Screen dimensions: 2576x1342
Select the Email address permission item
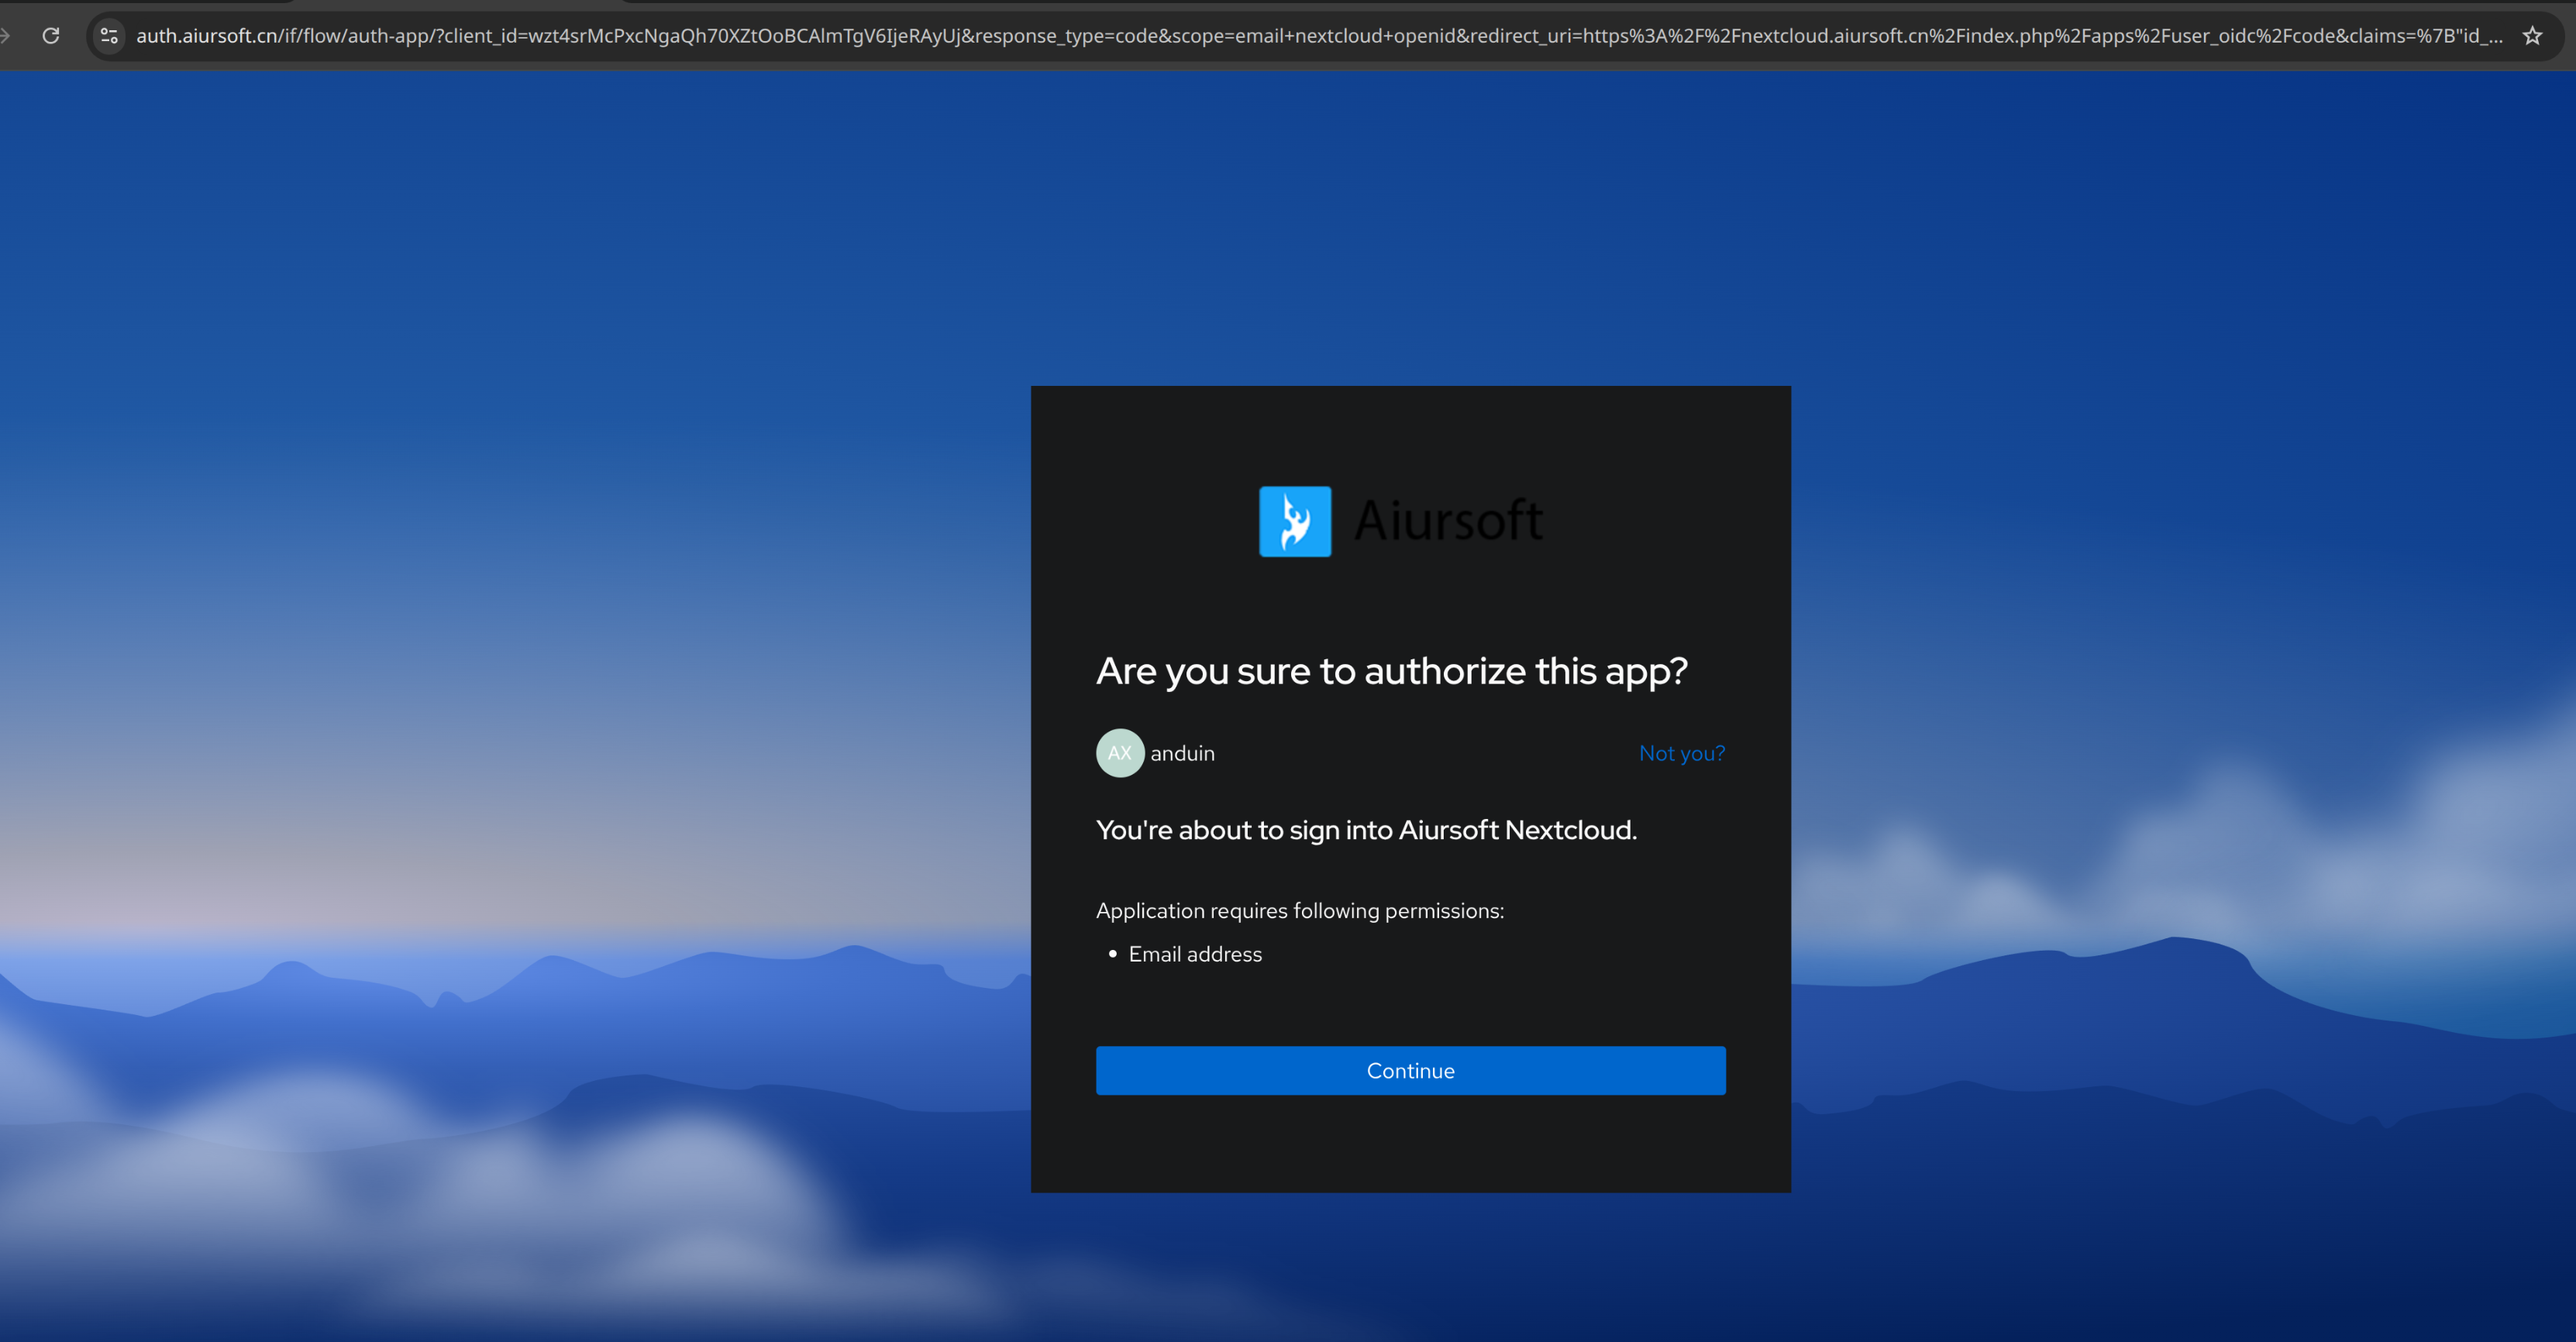(1195, 954)
